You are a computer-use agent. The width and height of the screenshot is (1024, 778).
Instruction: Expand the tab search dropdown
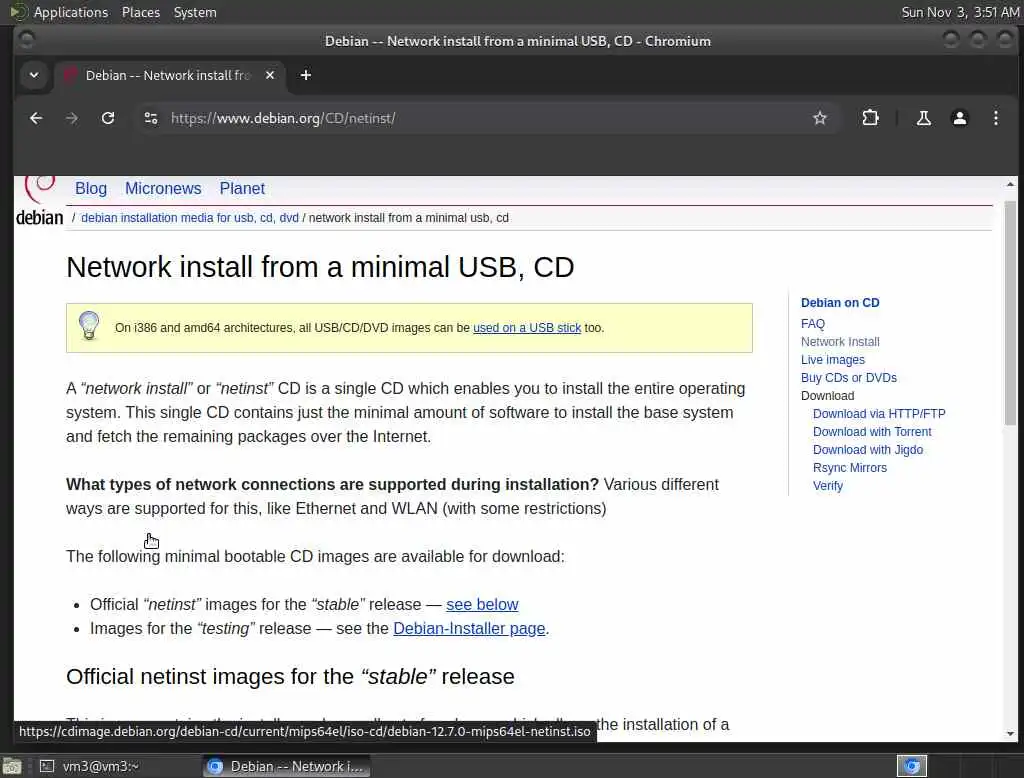pos(34,75)
